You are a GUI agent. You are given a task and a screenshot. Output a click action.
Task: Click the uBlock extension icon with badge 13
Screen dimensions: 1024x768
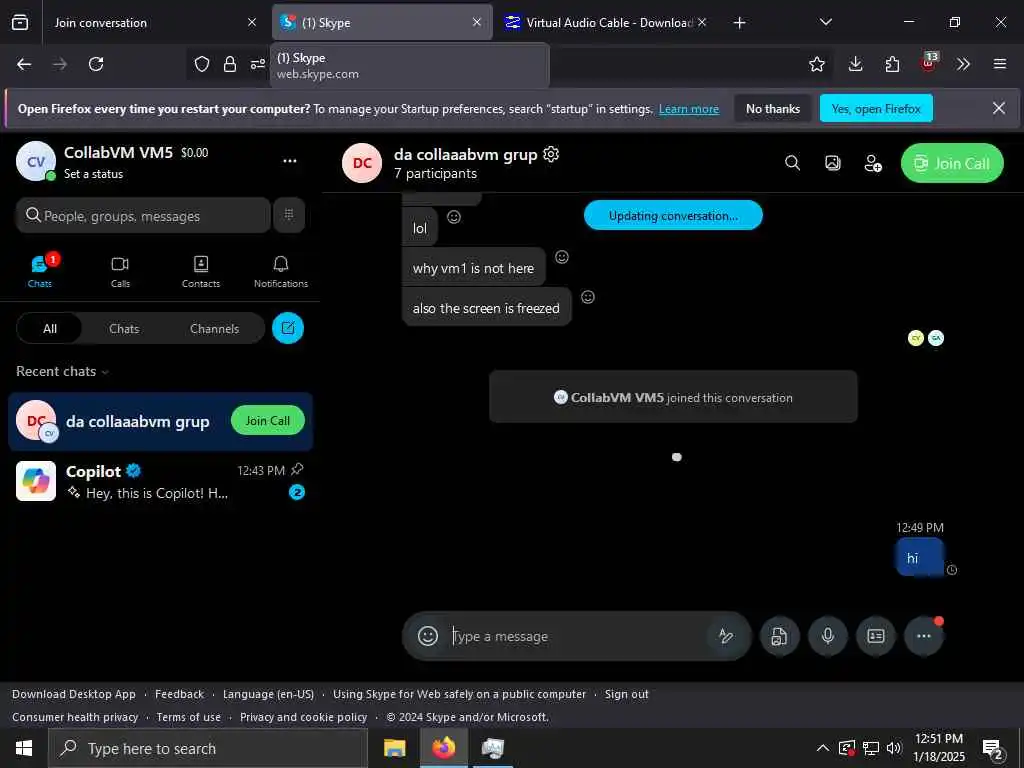[x=929, y=63]
